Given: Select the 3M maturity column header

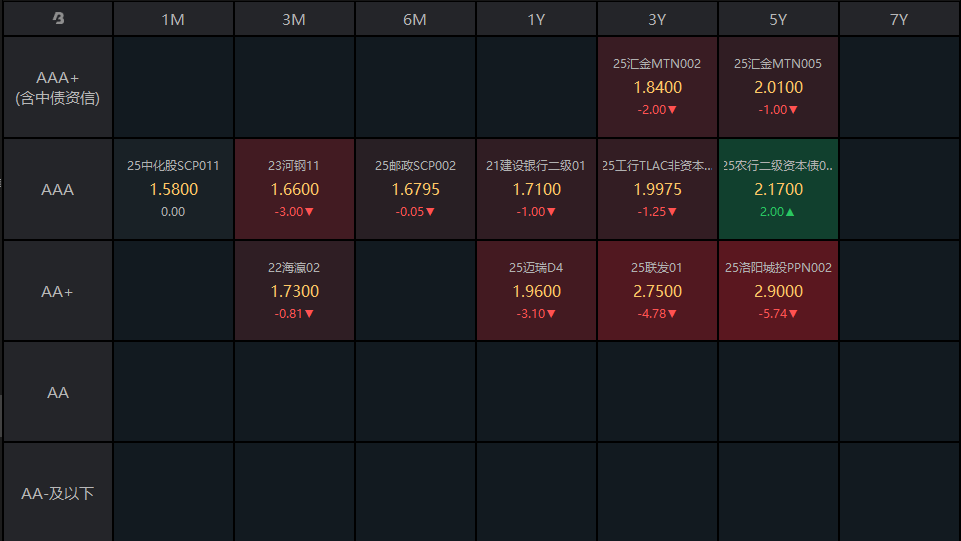Looking at the screenshot, I should point(294,19).
